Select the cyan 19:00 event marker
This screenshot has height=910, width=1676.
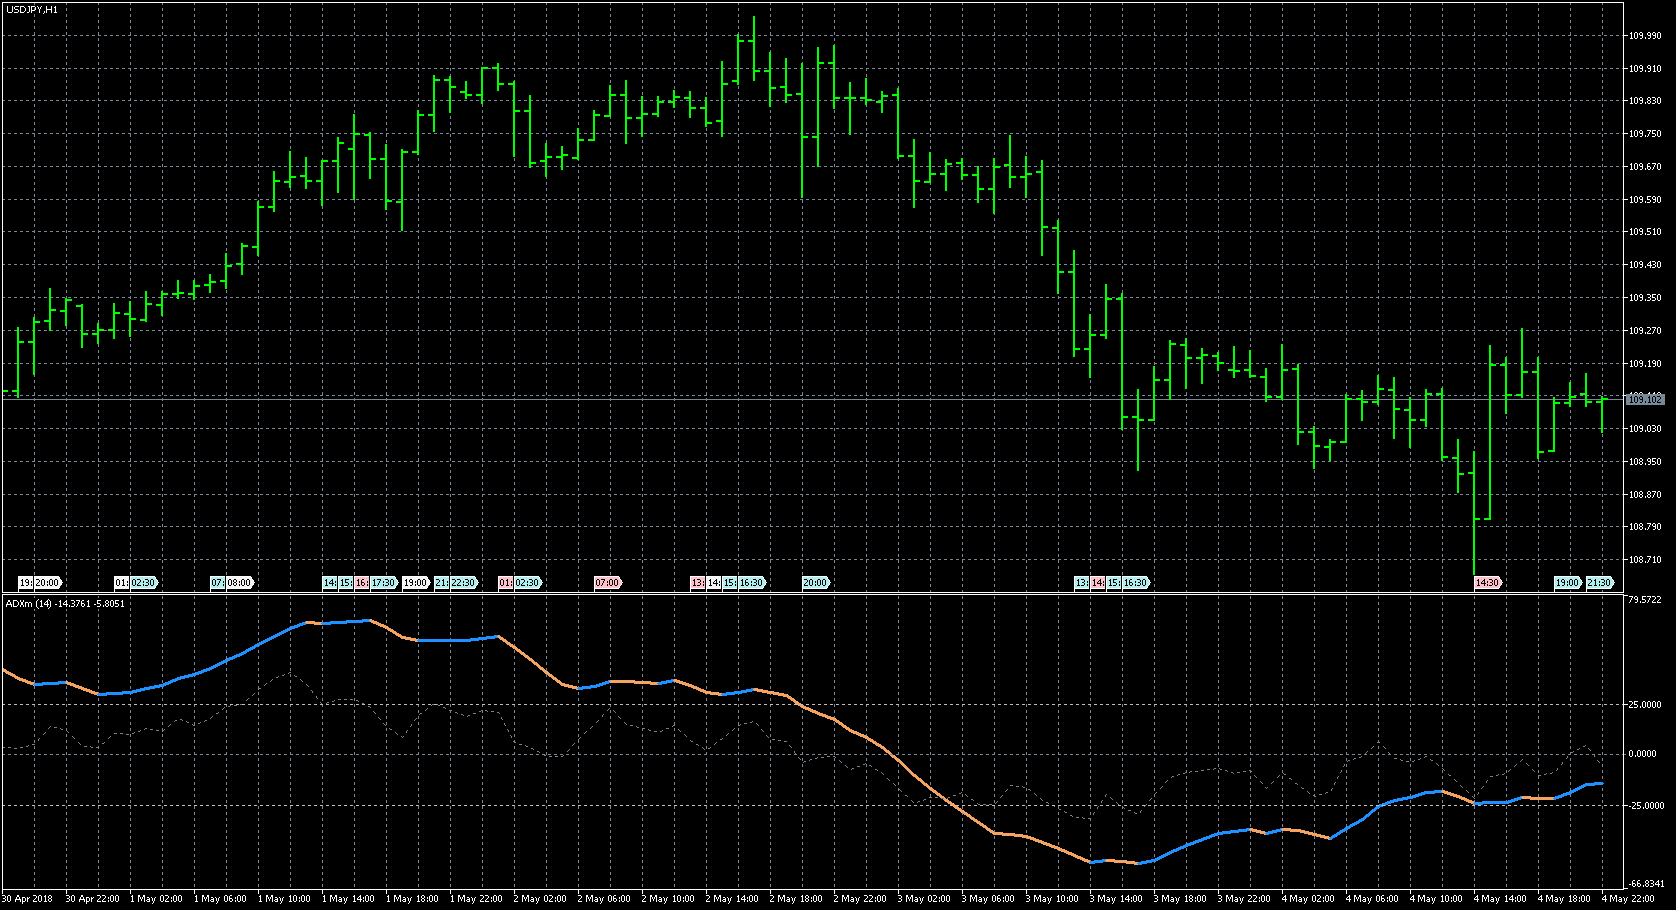(1566, 583)
